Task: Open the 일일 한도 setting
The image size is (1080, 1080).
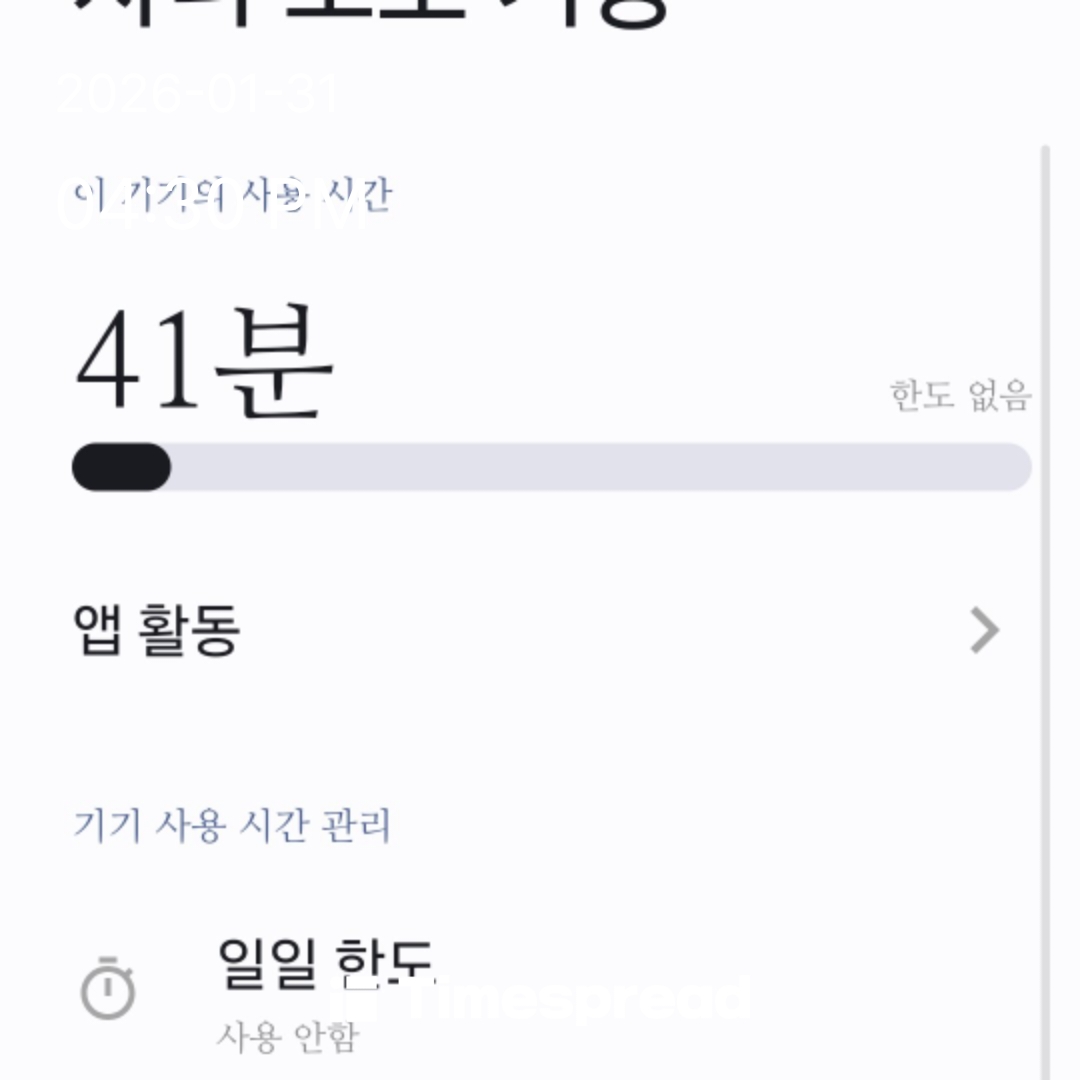Action: pyautogui.click(x=326, y=962)
